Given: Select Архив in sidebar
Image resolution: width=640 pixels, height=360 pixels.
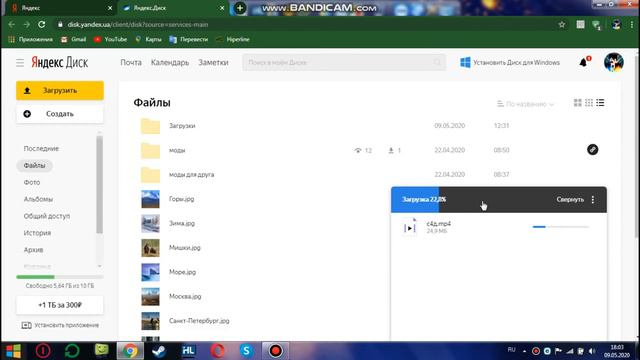Looking at the screenshot, I should (33, 250).
